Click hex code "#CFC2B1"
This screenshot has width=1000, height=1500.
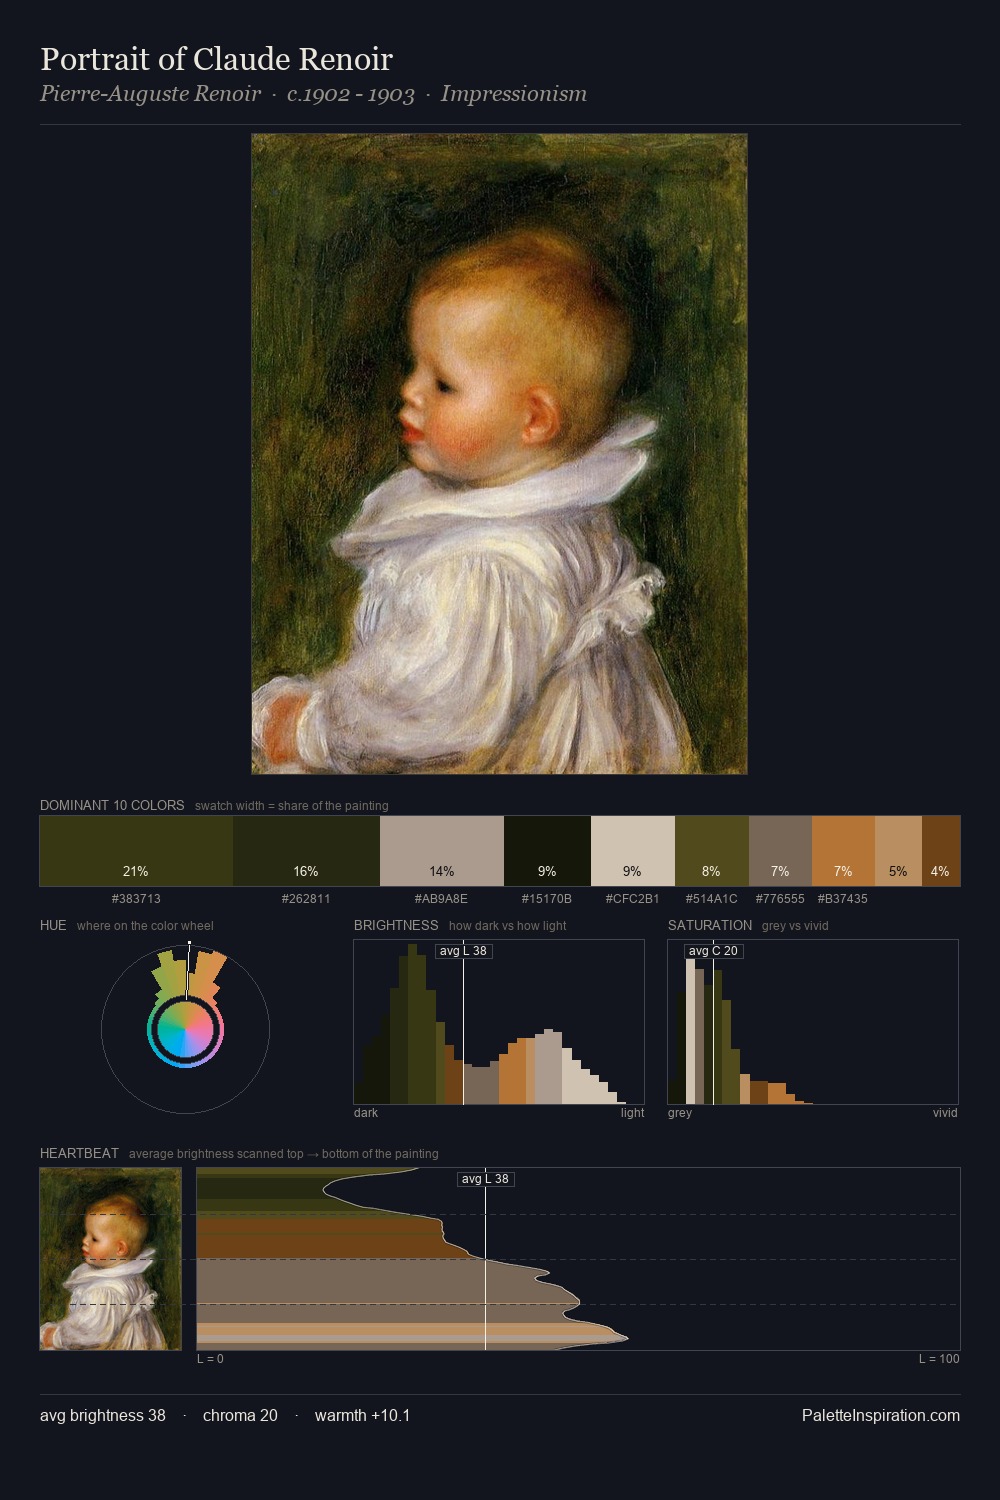tap(633, 898)
